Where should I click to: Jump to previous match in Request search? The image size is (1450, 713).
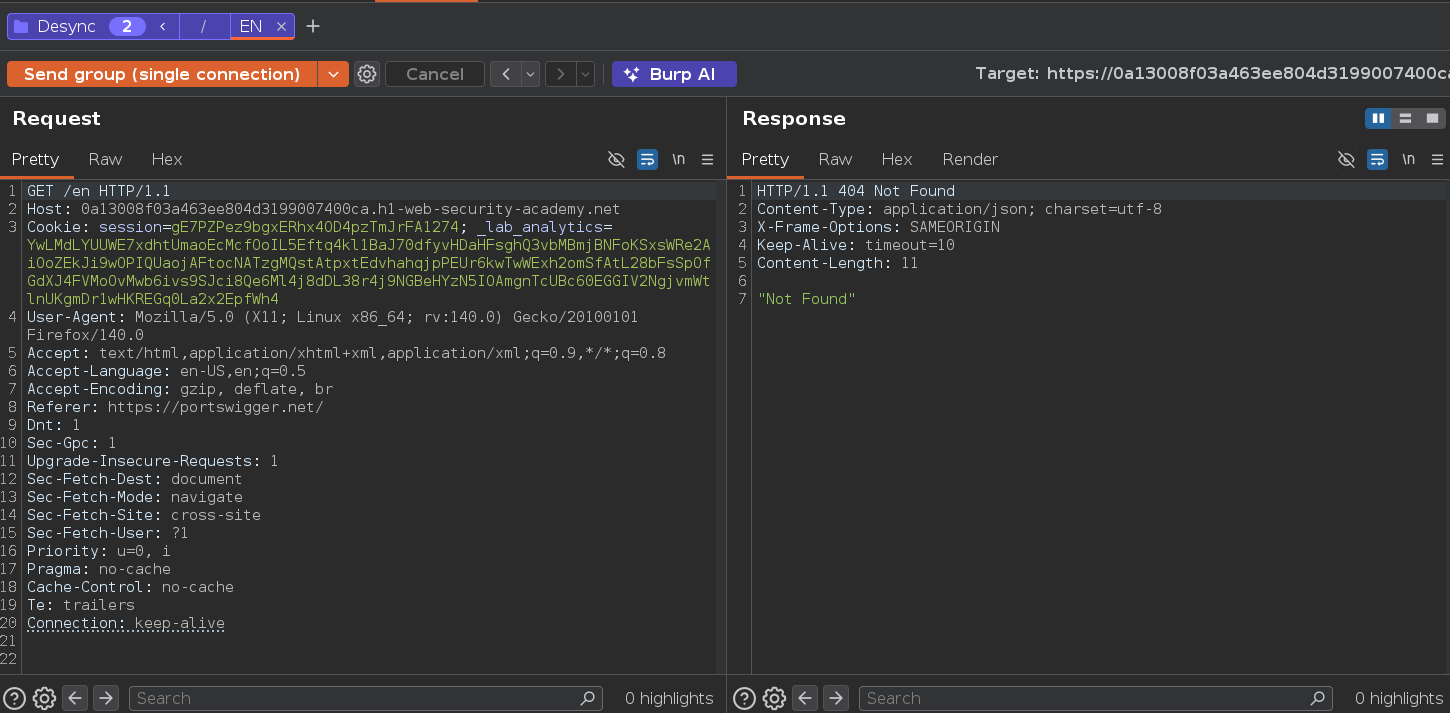pos(76,698)
